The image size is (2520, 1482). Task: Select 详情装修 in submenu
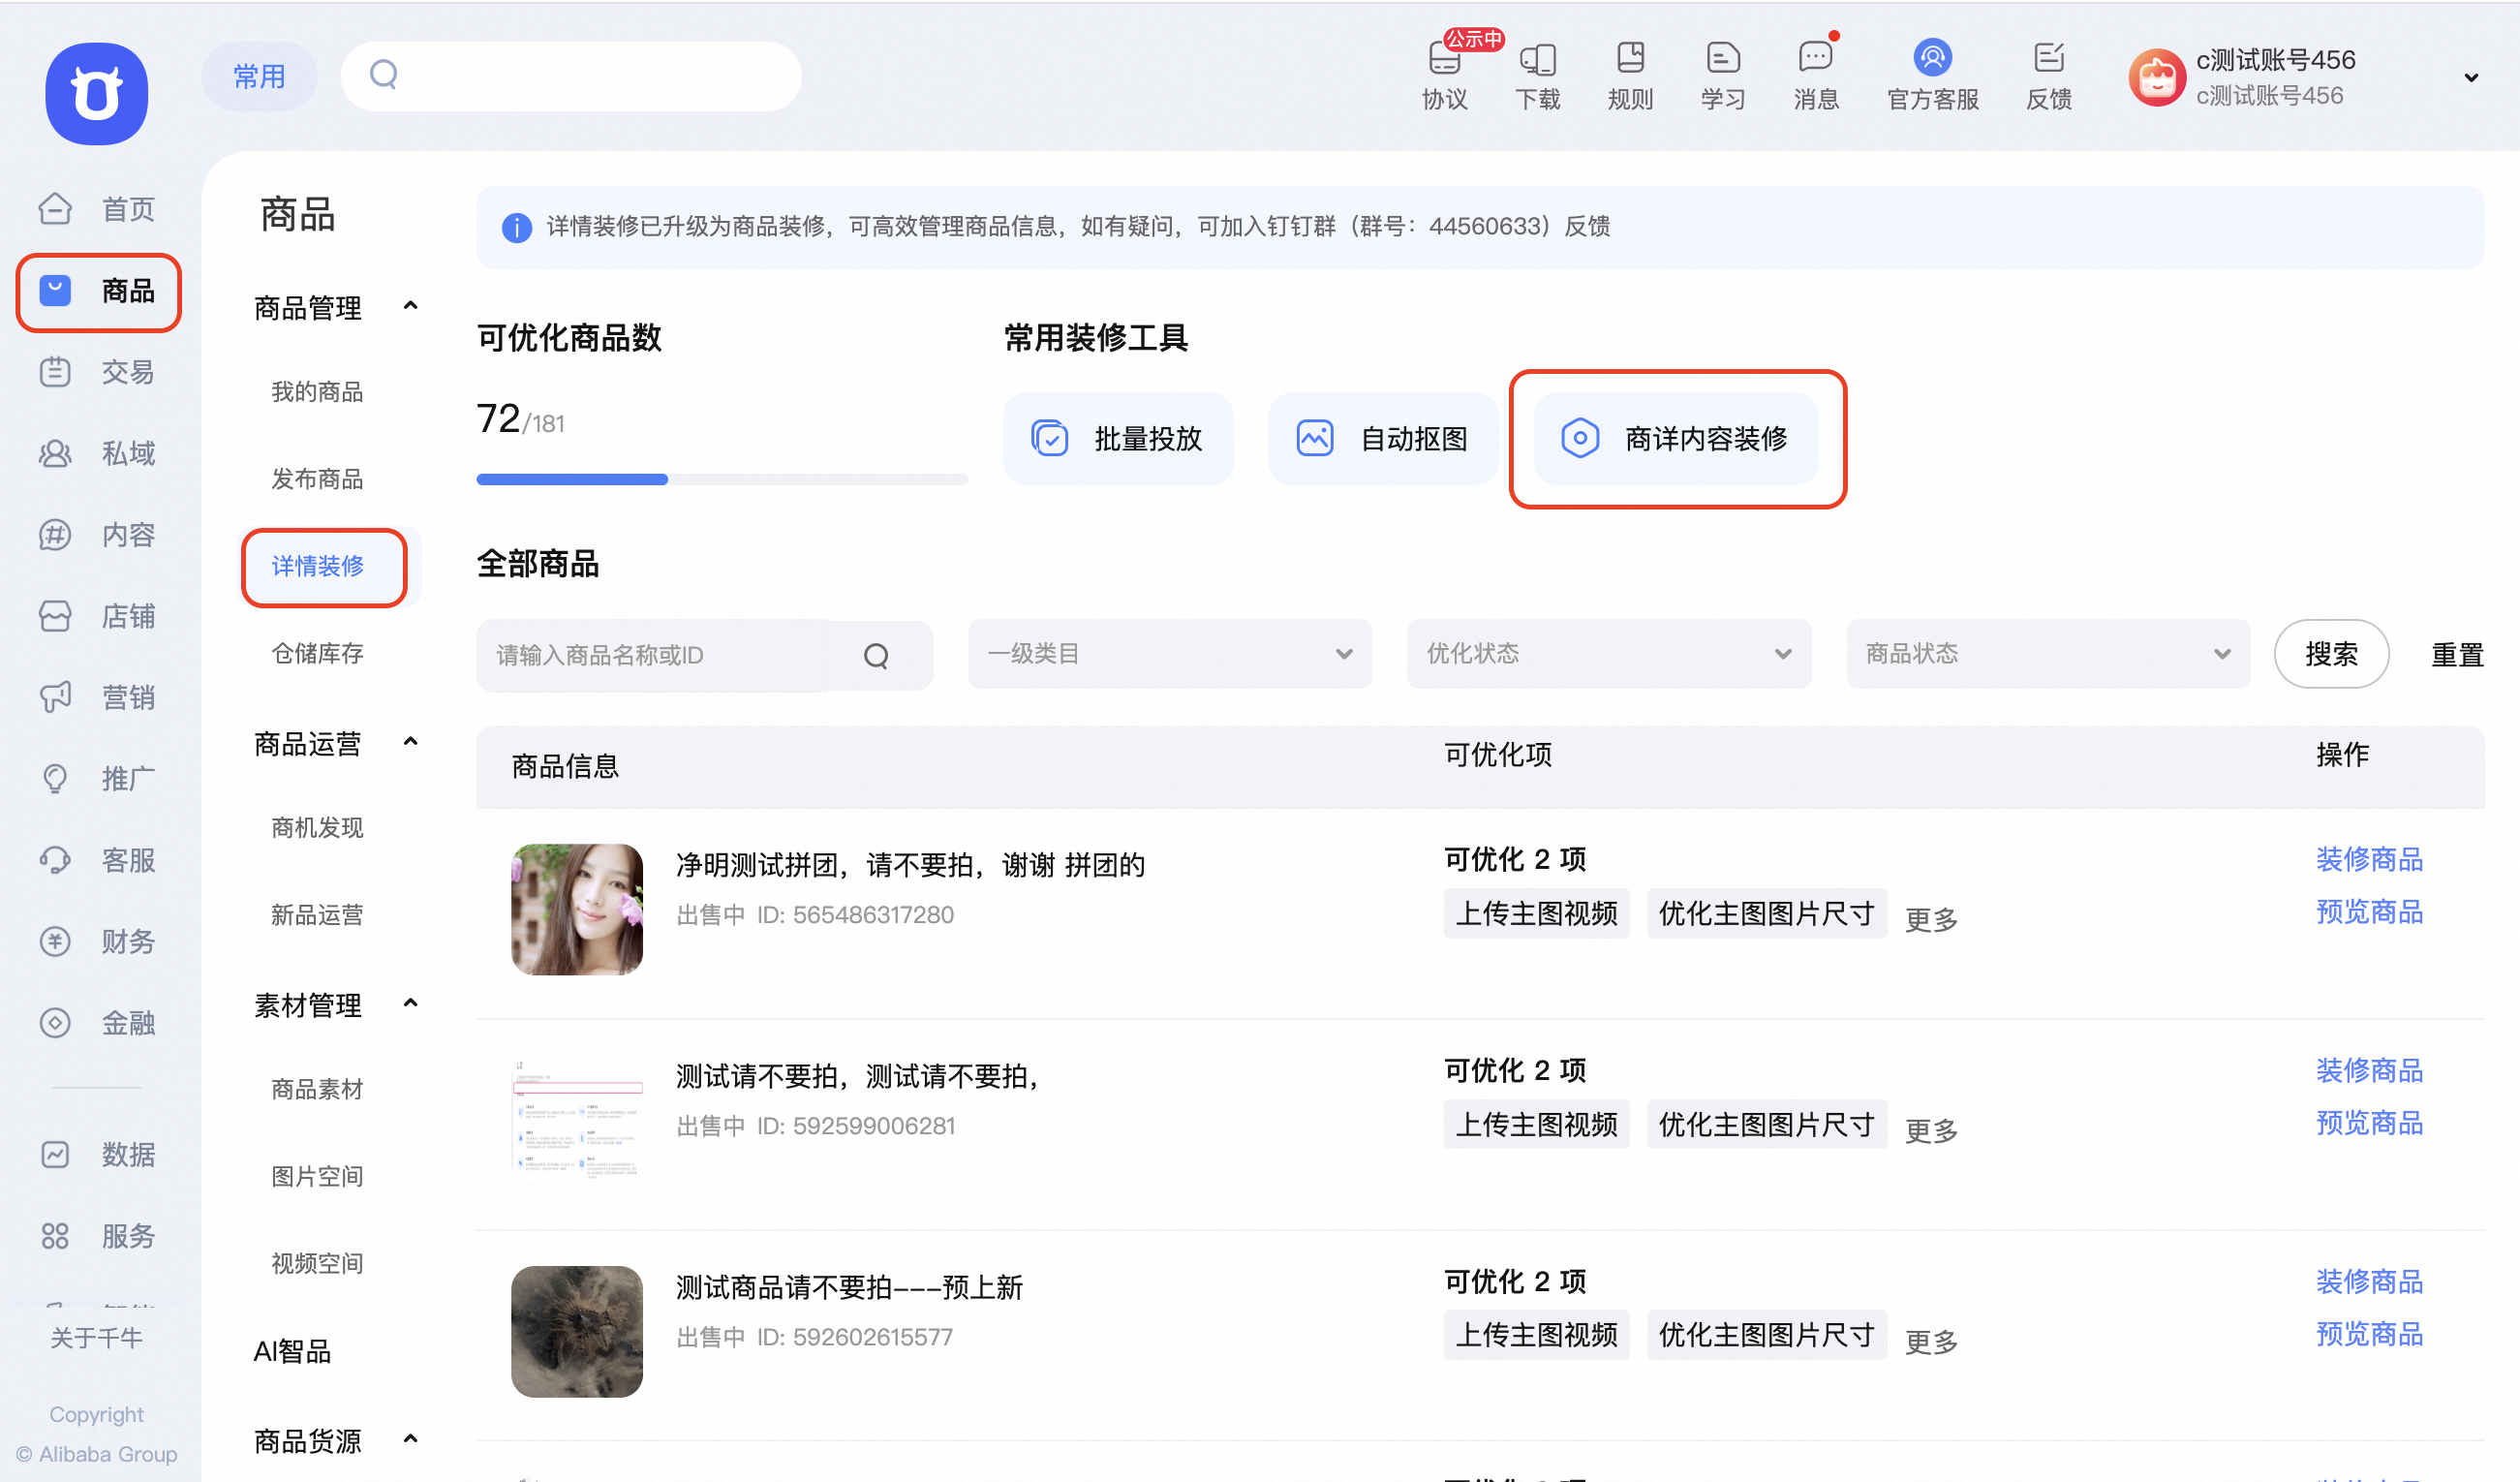pyautogui.click(x=317, y=566)
